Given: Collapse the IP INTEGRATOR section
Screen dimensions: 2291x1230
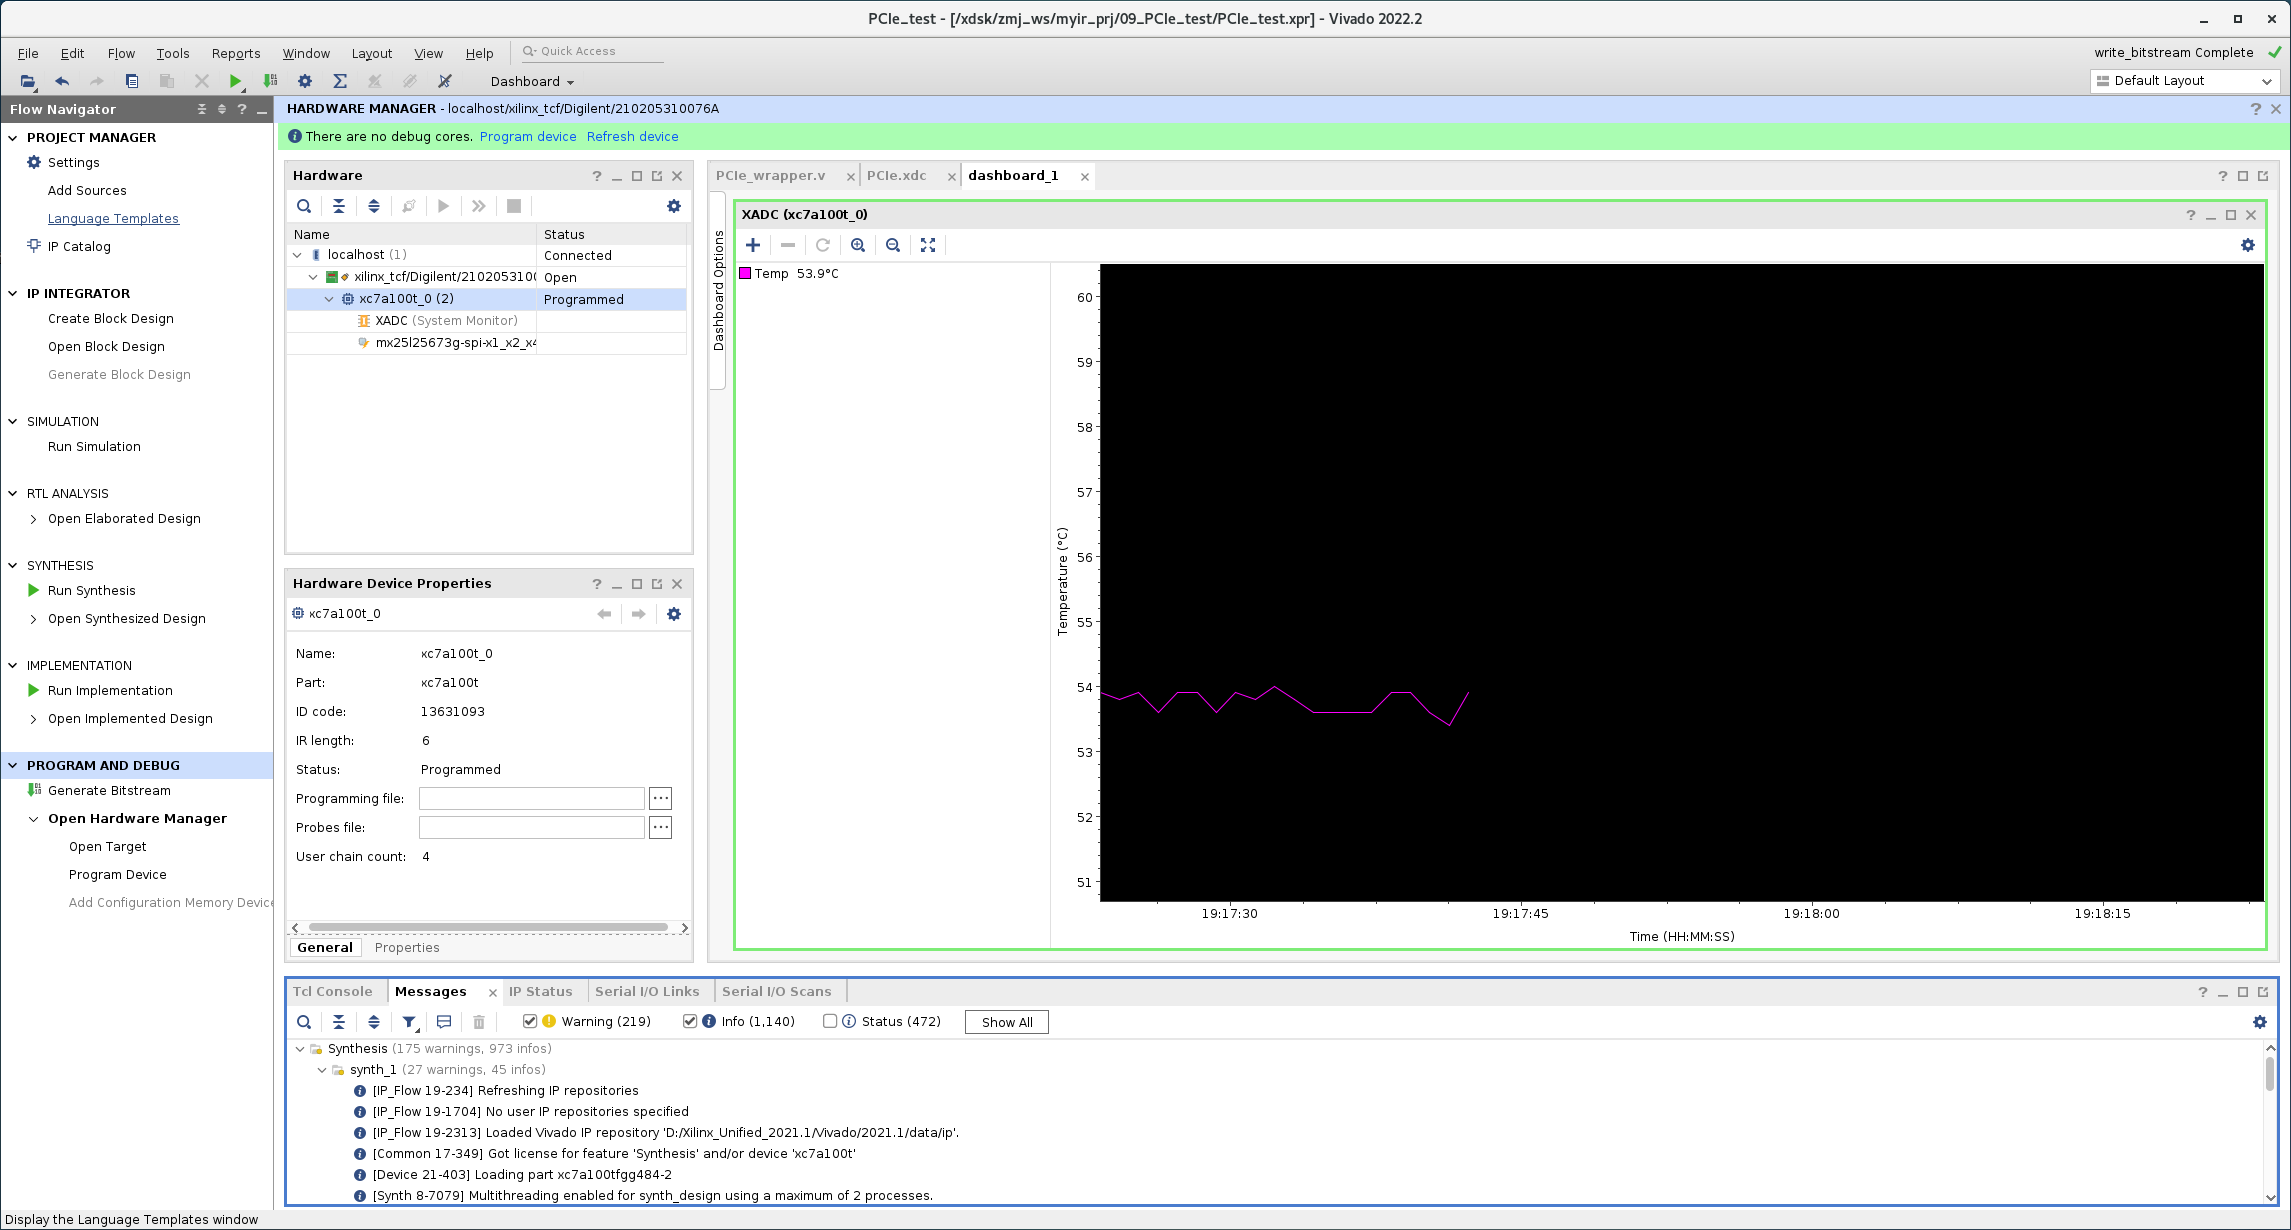Looking at the screenshot, I should point(13,293).
